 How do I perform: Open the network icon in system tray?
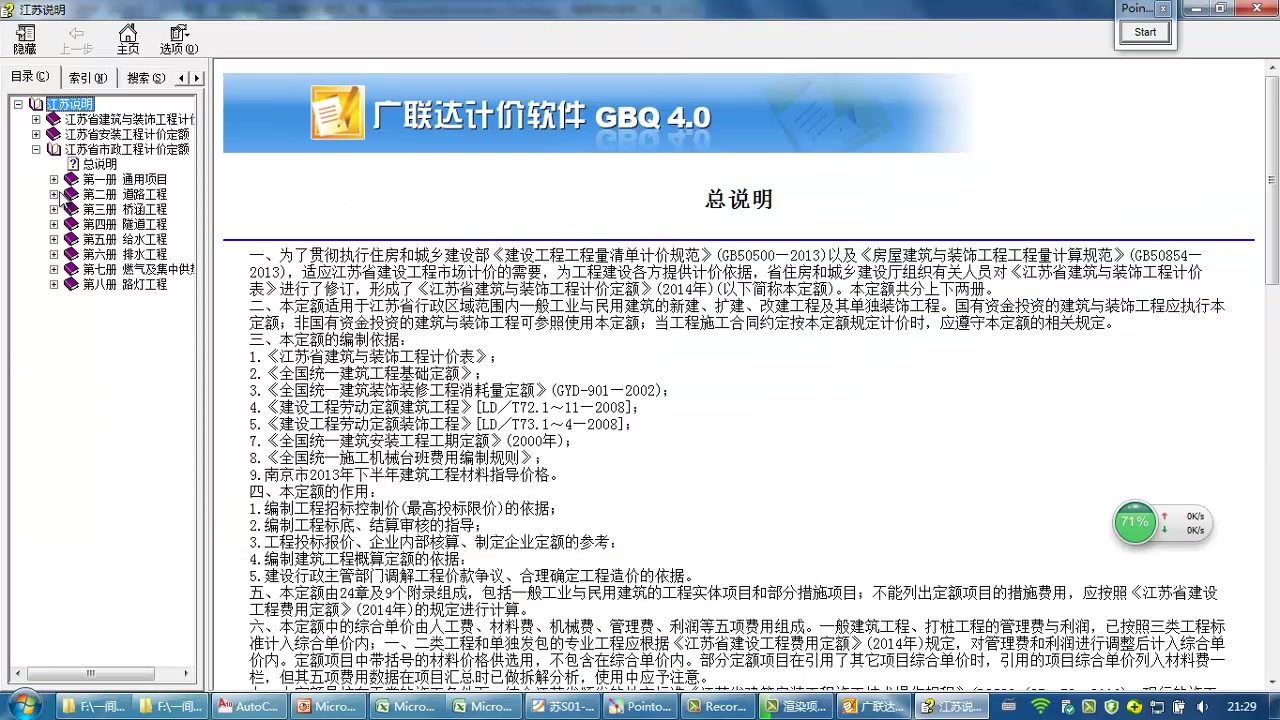tap(1157, 707)
